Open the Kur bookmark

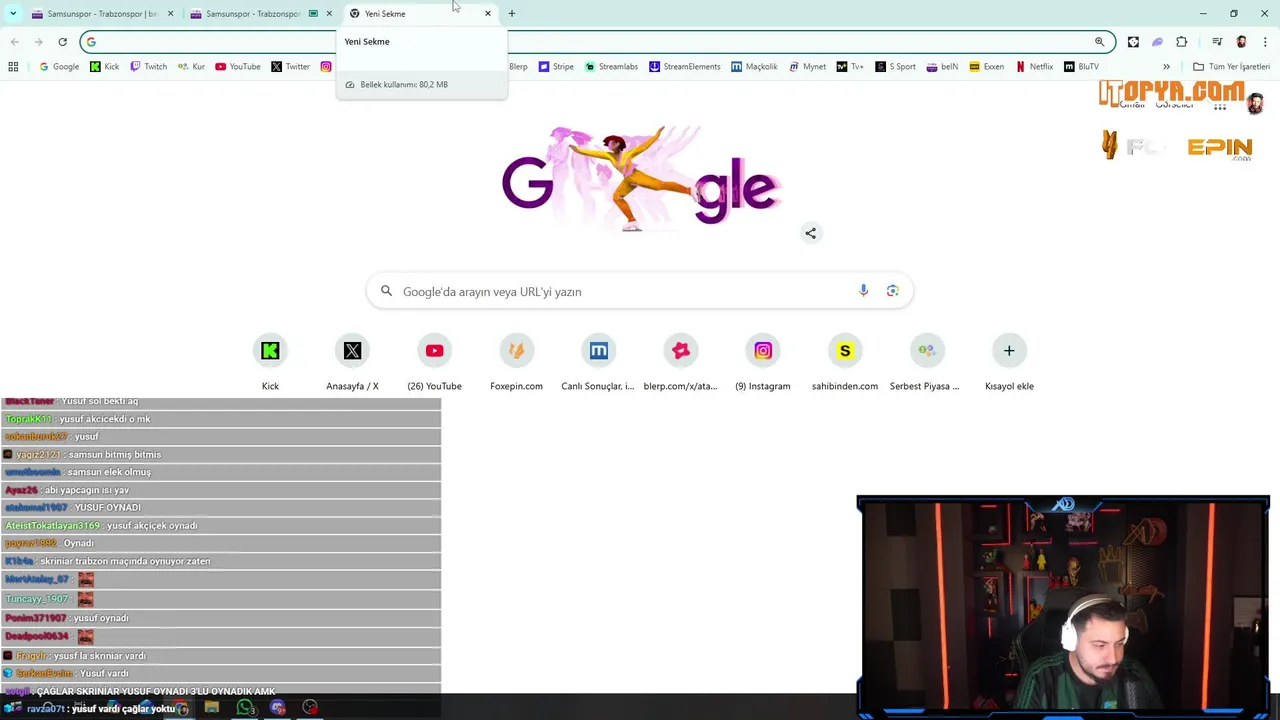coord(191,66)
